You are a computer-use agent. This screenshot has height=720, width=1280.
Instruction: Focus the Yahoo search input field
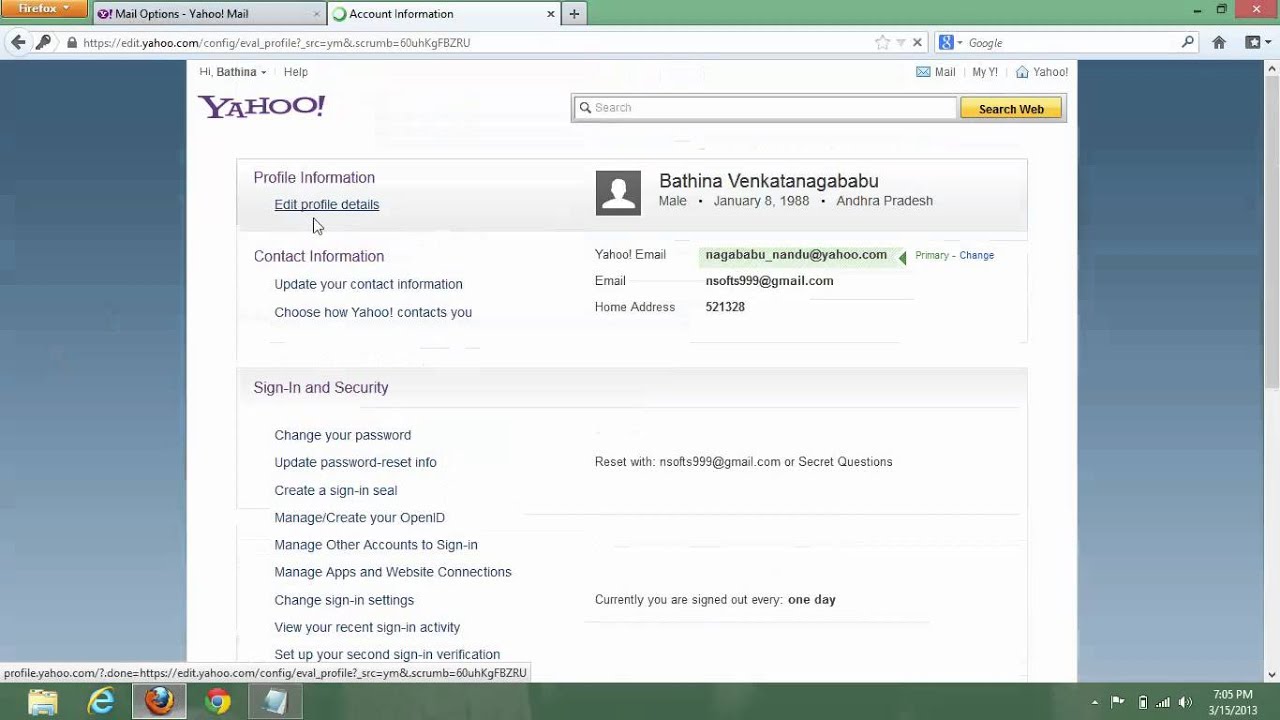click(x=766, y=108)
